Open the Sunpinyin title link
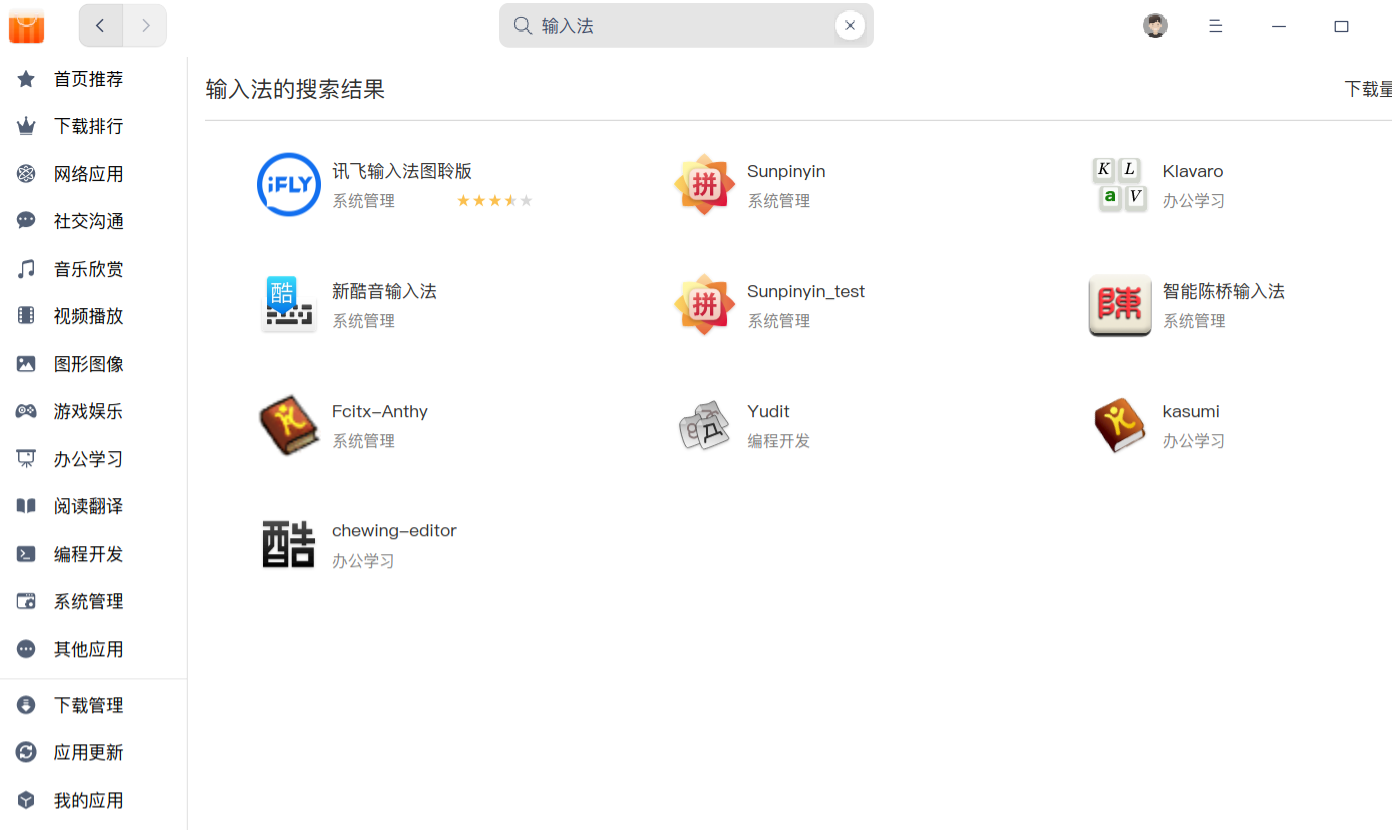 786,171
